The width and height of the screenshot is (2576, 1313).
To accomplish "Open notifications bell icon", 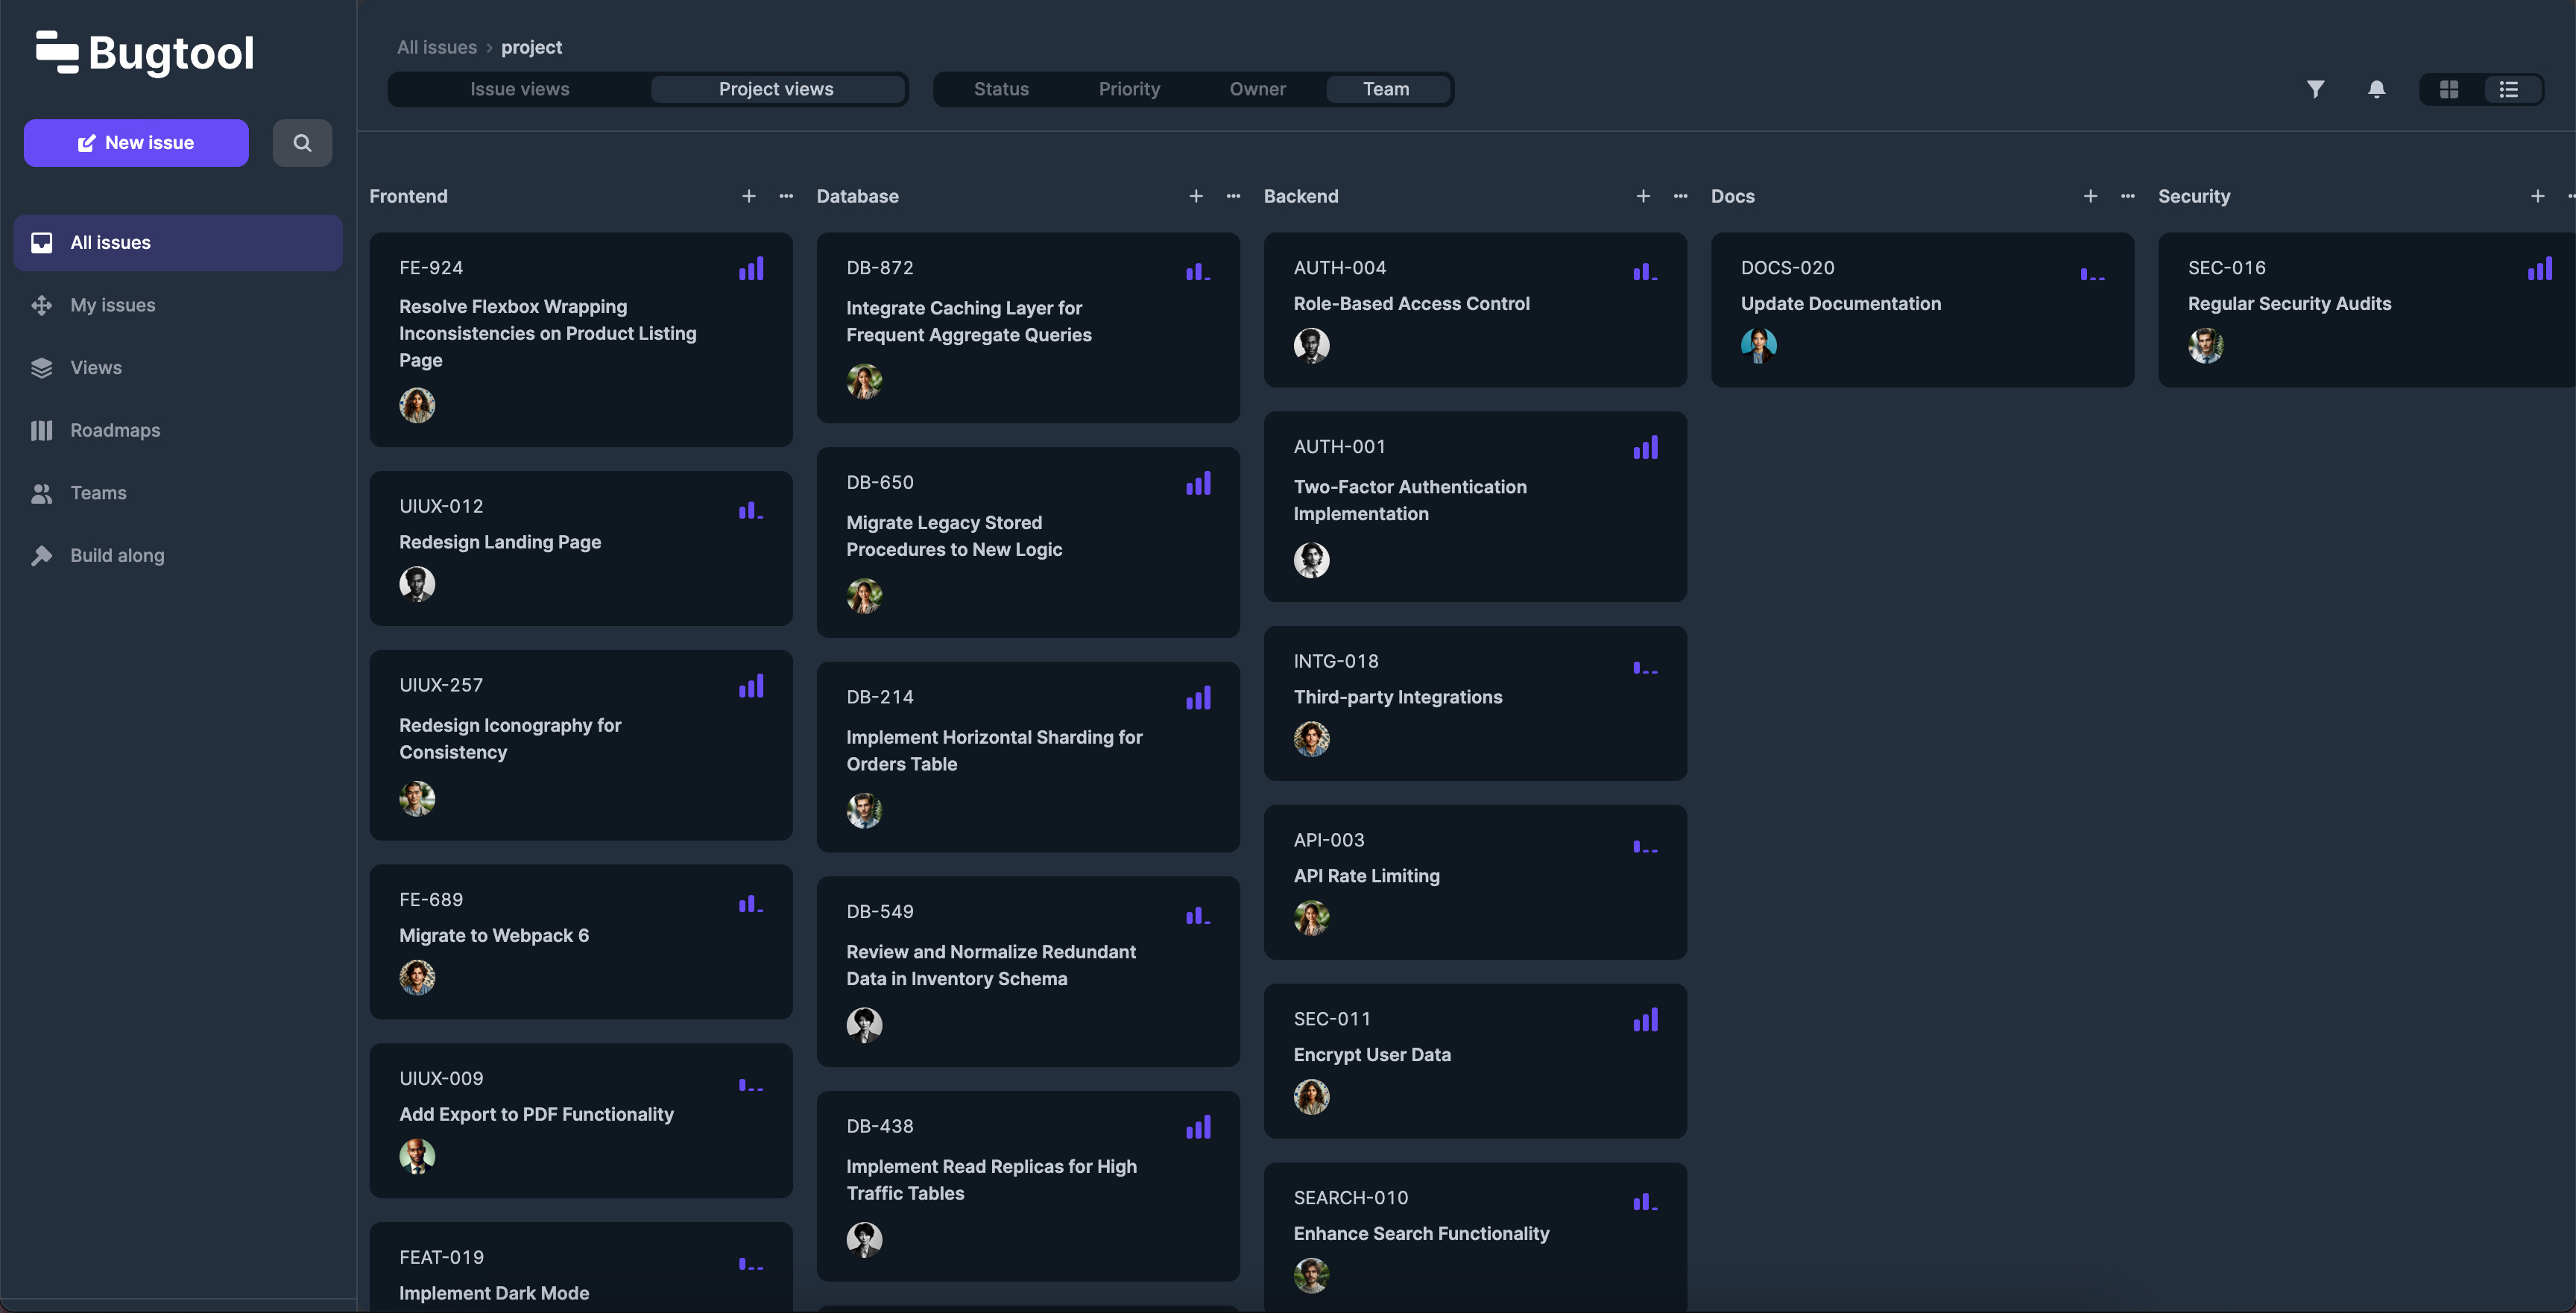I will click(x=2377, y=89).
